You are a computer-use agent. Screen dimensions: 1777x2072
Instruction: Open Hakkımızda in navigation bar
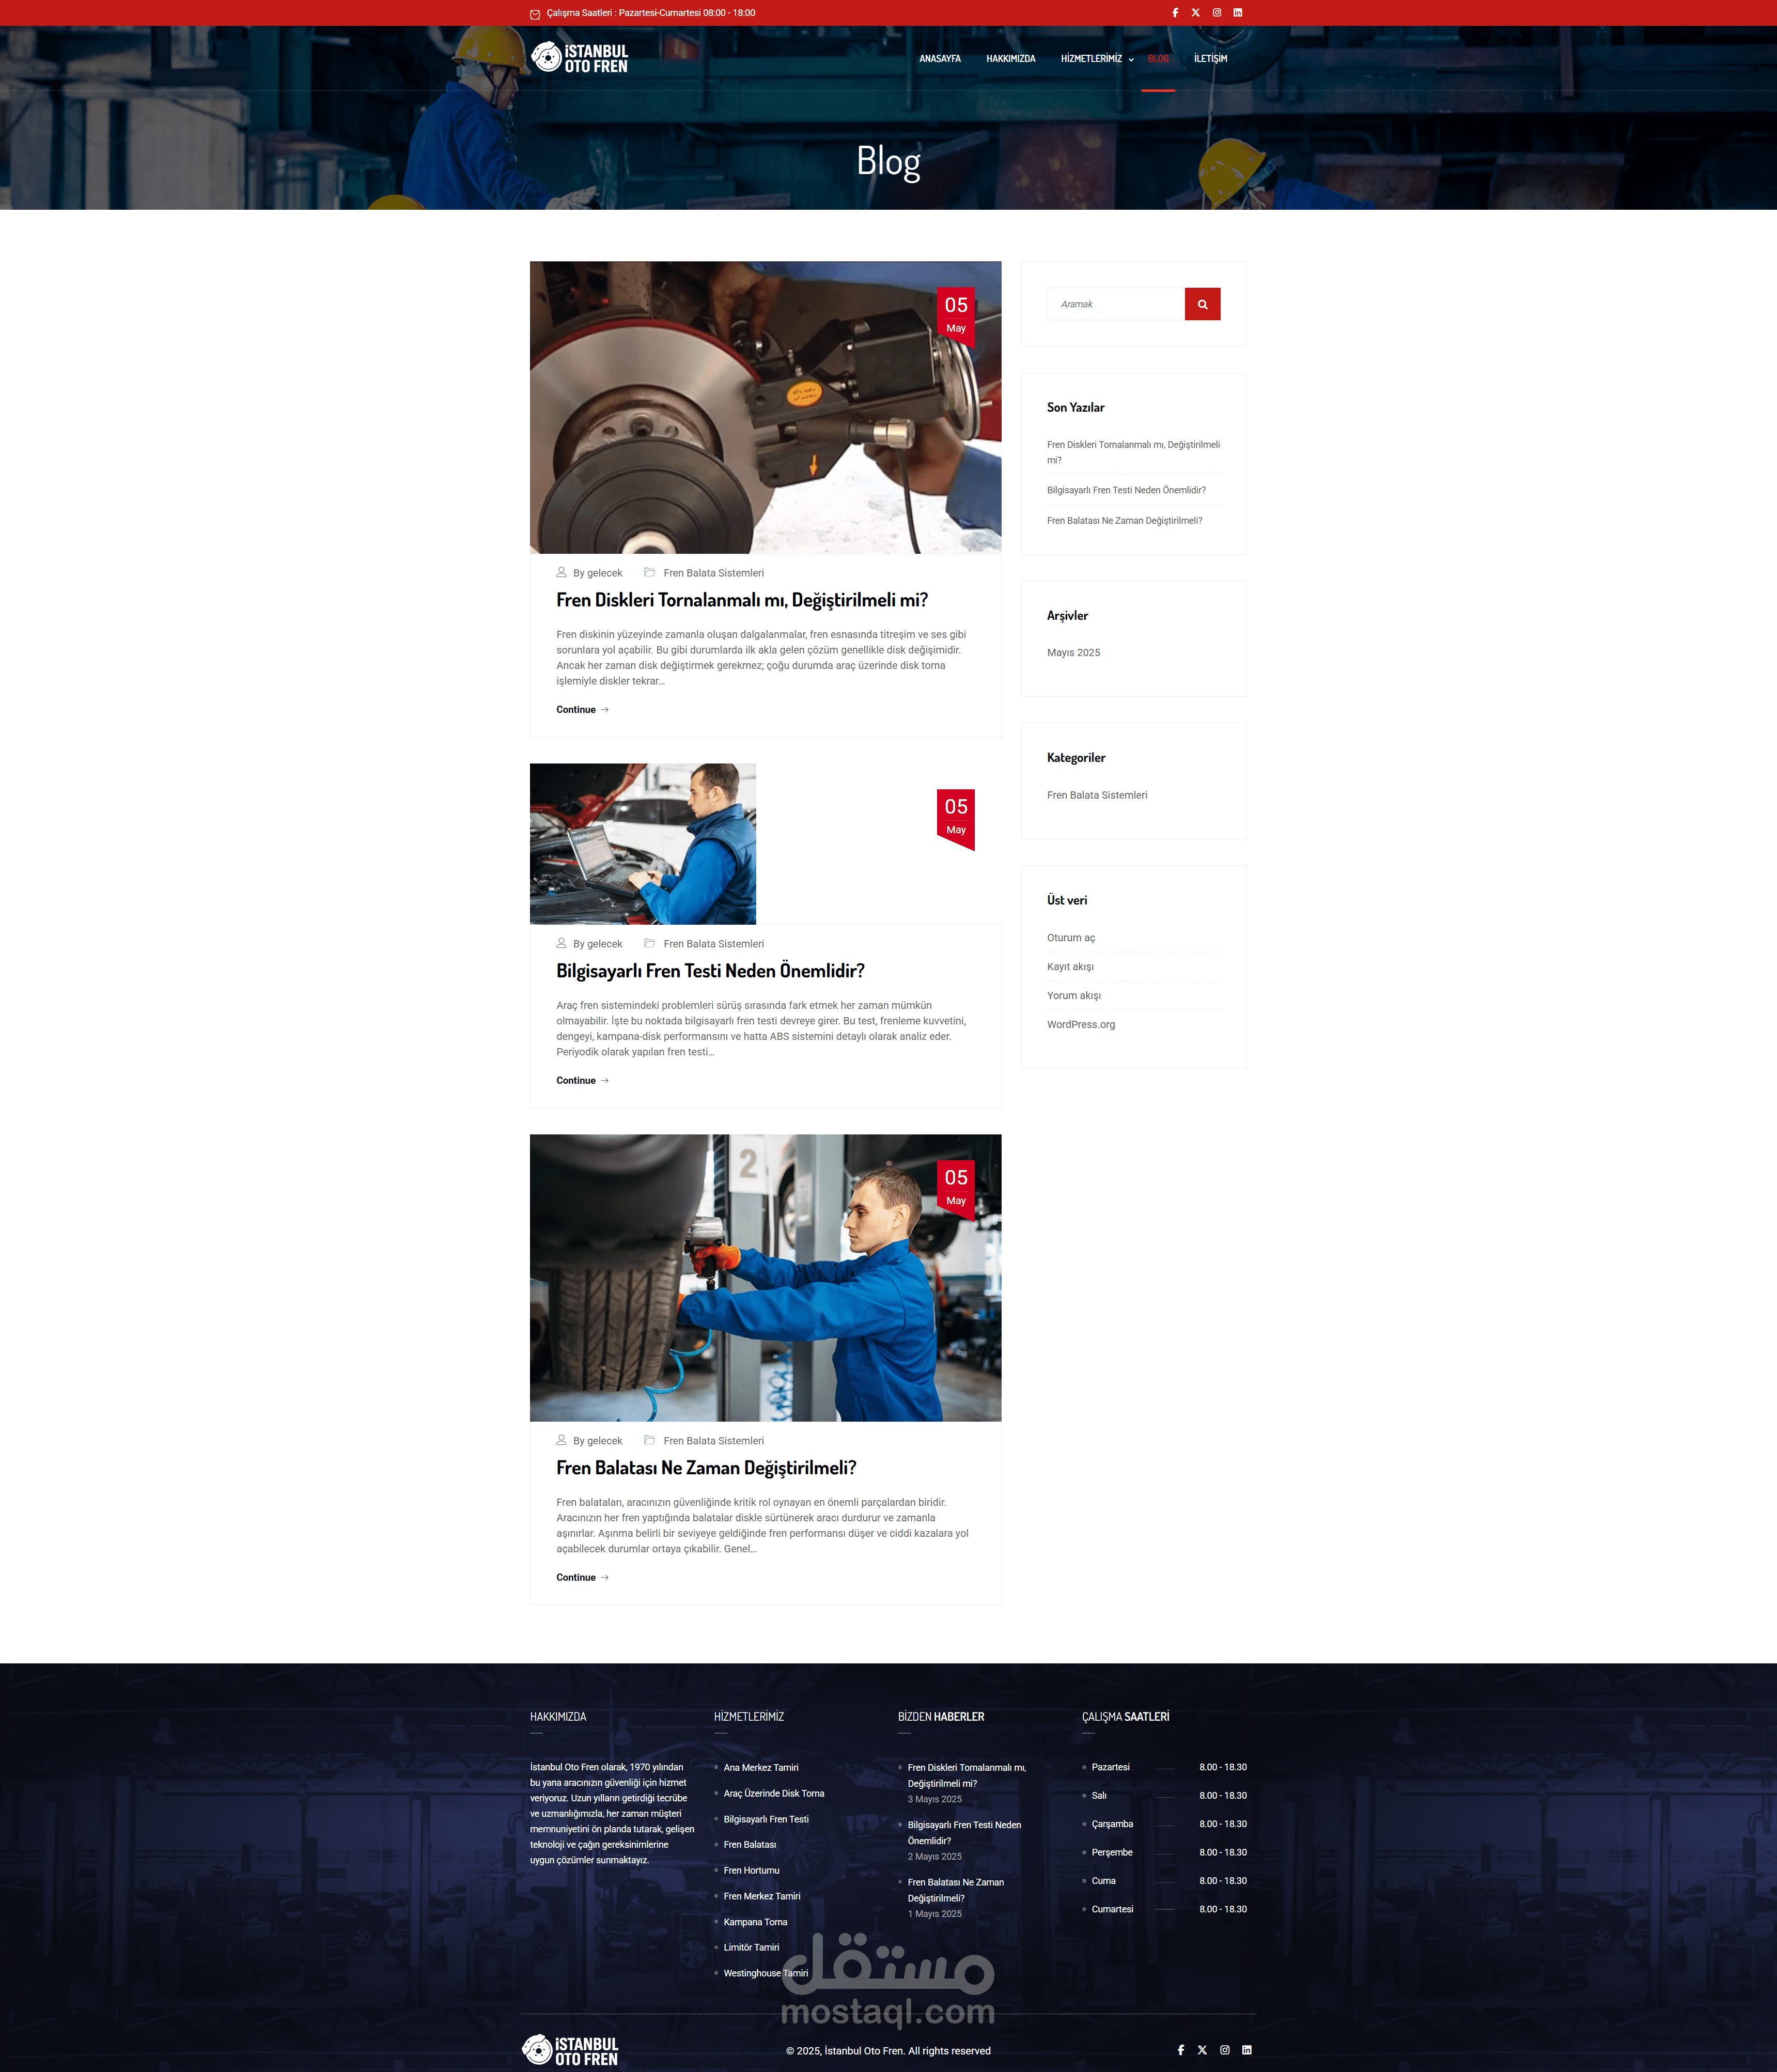click(1010, 59)
